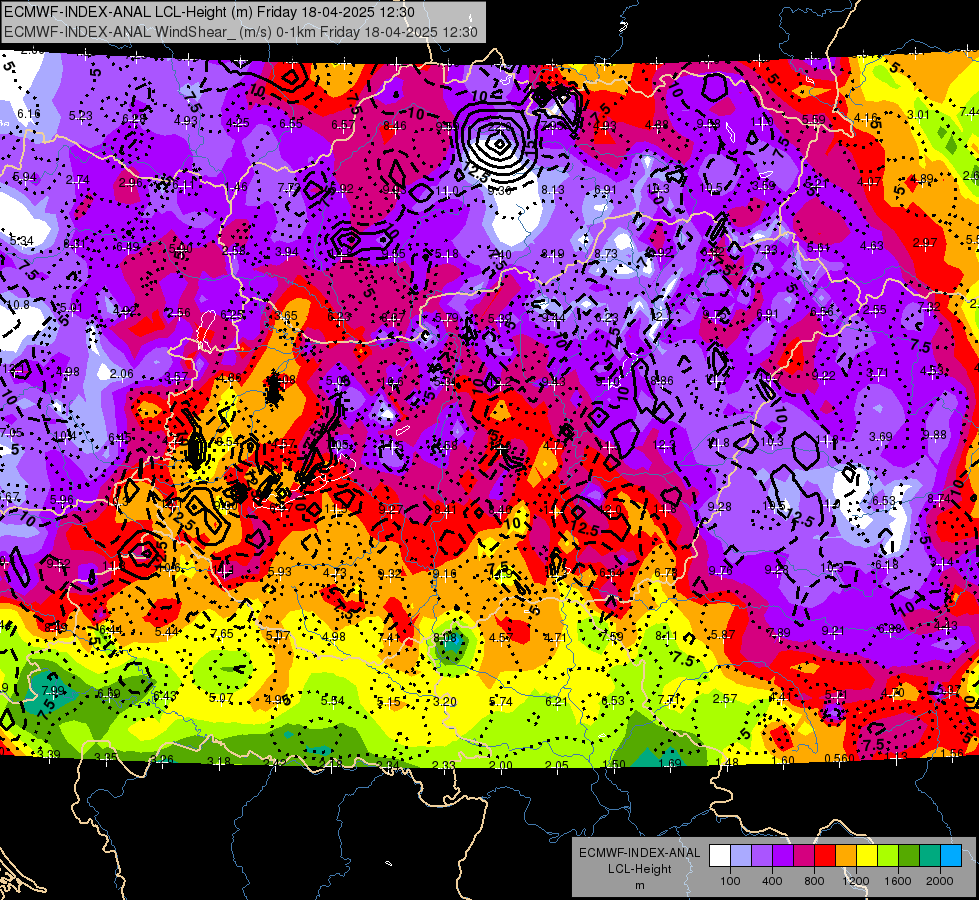
Task: Click the wind shear value 3.20
Action: coord(445,701)
